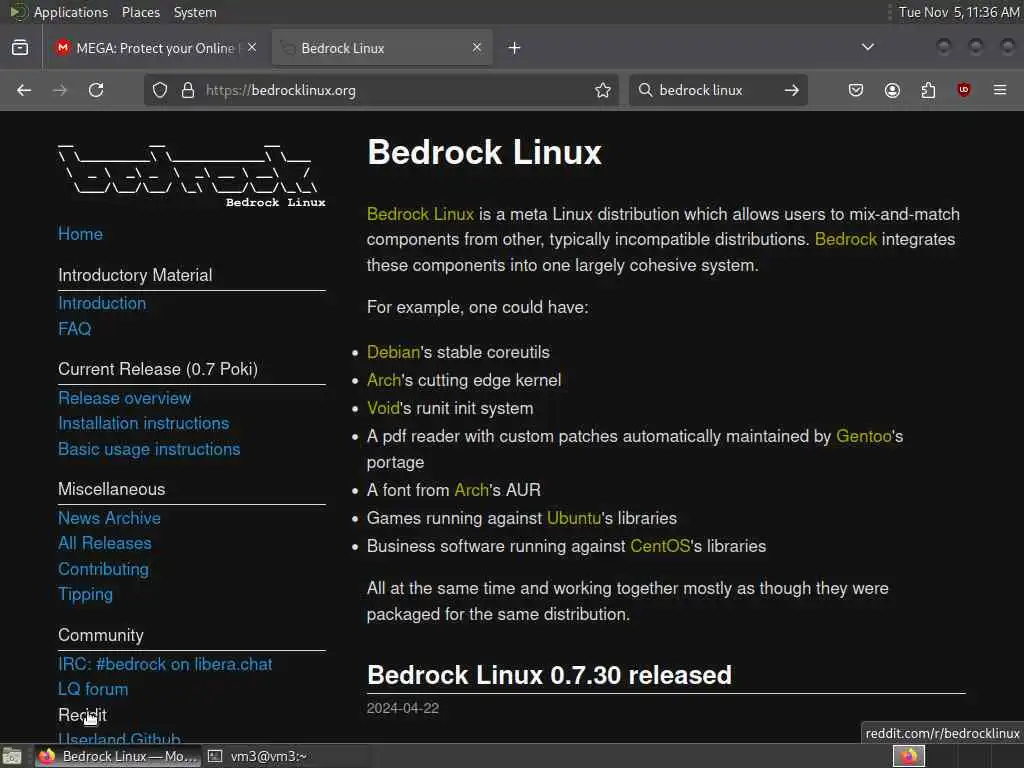Open the Contributing link
This screenshot has width=1024, height=768.
[x=103, y=569]
